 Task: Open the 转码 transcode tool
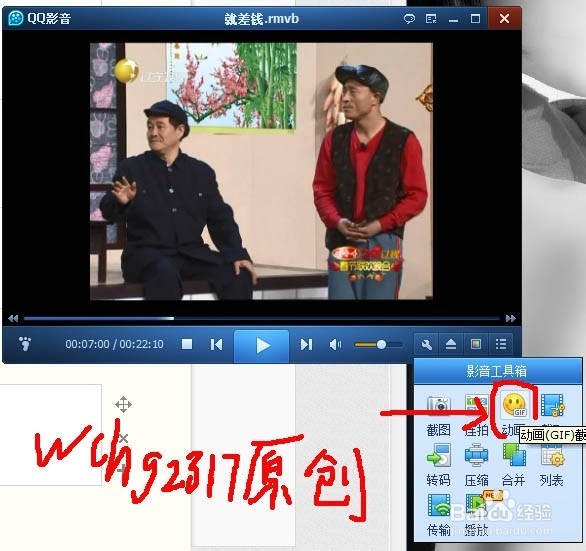pyautogui.click(x=439, y=464)
